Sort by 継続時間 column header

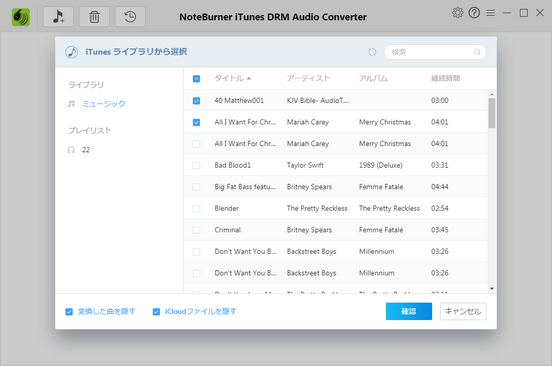446,78
